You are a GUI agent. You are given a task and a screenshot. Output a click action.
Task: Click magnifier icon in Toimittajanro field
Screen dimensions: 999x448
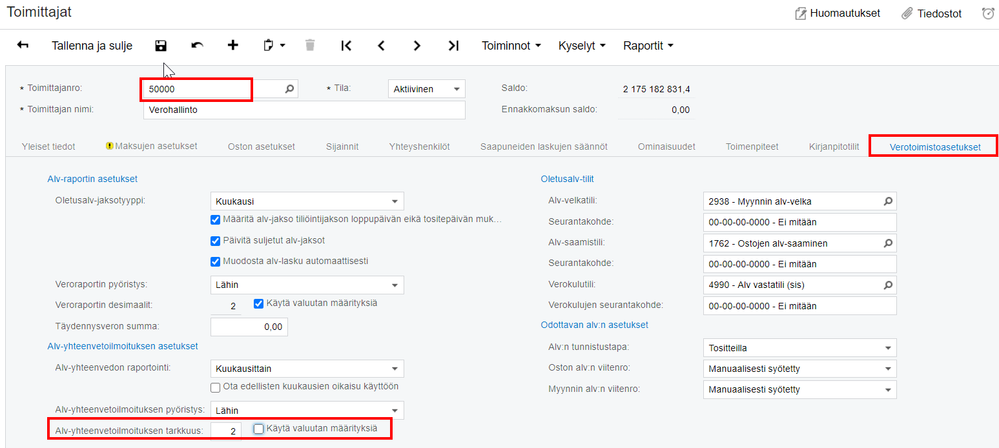[289, 89]
